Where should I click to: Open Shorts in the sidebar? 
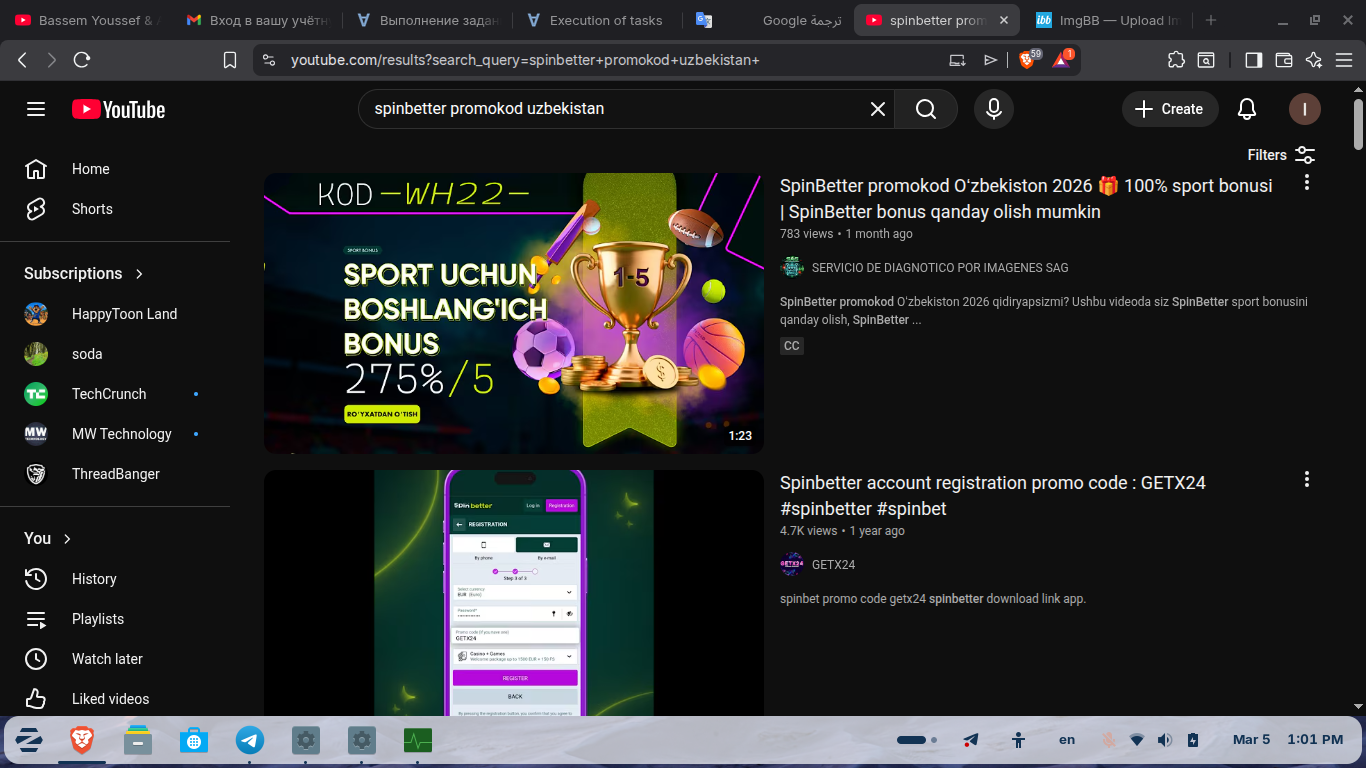point(115,209)
